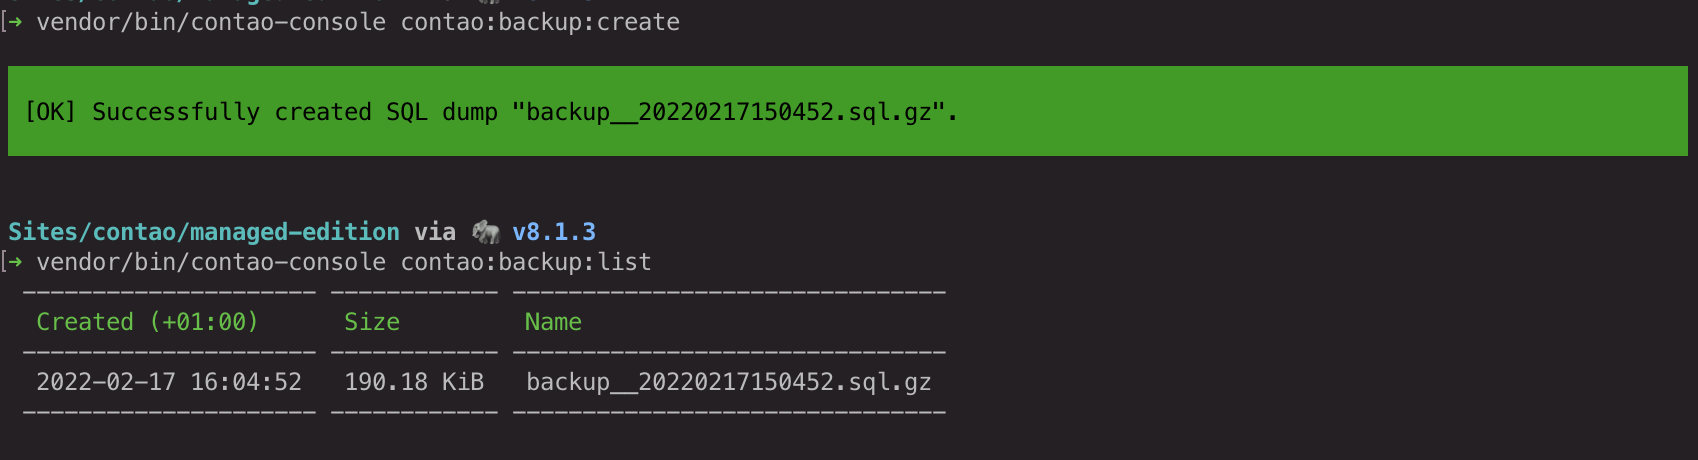This screenshot has height=460, width=1698.
Task: Click the green success message banner
Action: coord(848,111)
